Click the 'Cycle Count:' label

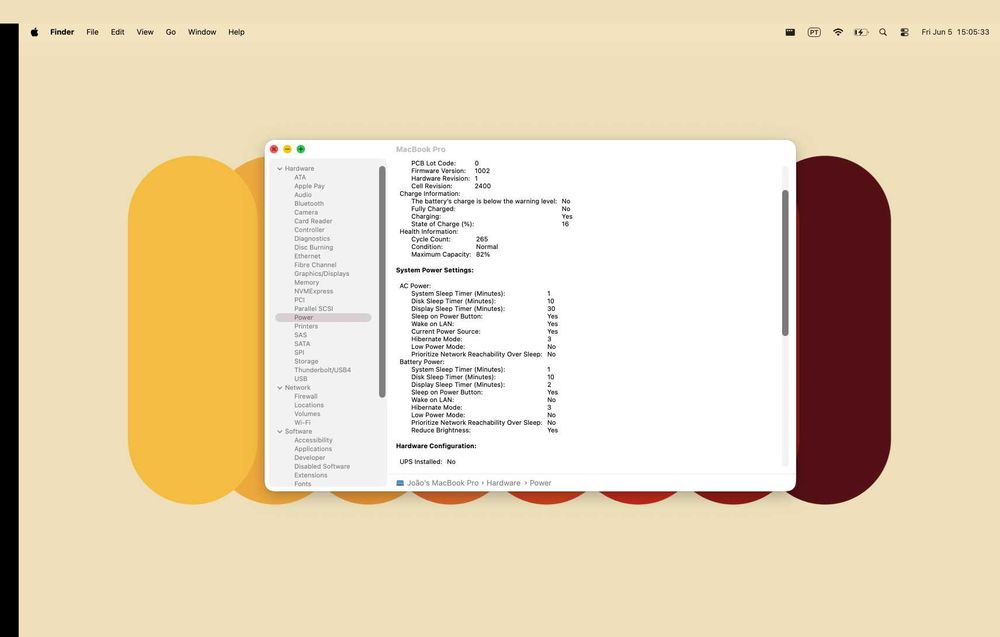[430, 239]
